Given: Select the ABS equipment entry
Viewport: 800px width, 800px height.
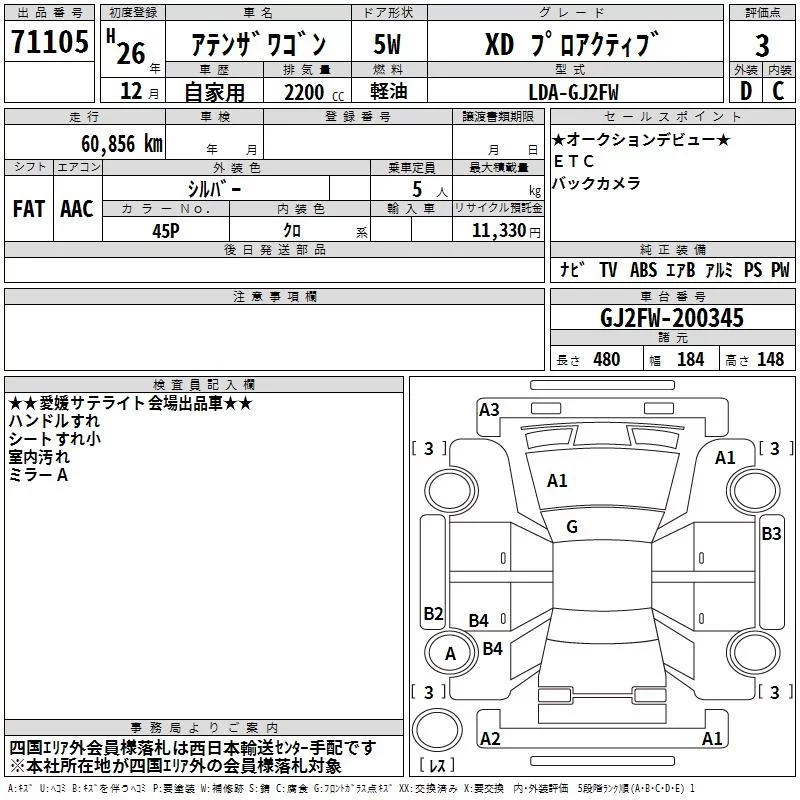Looking at the screenshot, I should pyautogui.click(x=643, y=269).
